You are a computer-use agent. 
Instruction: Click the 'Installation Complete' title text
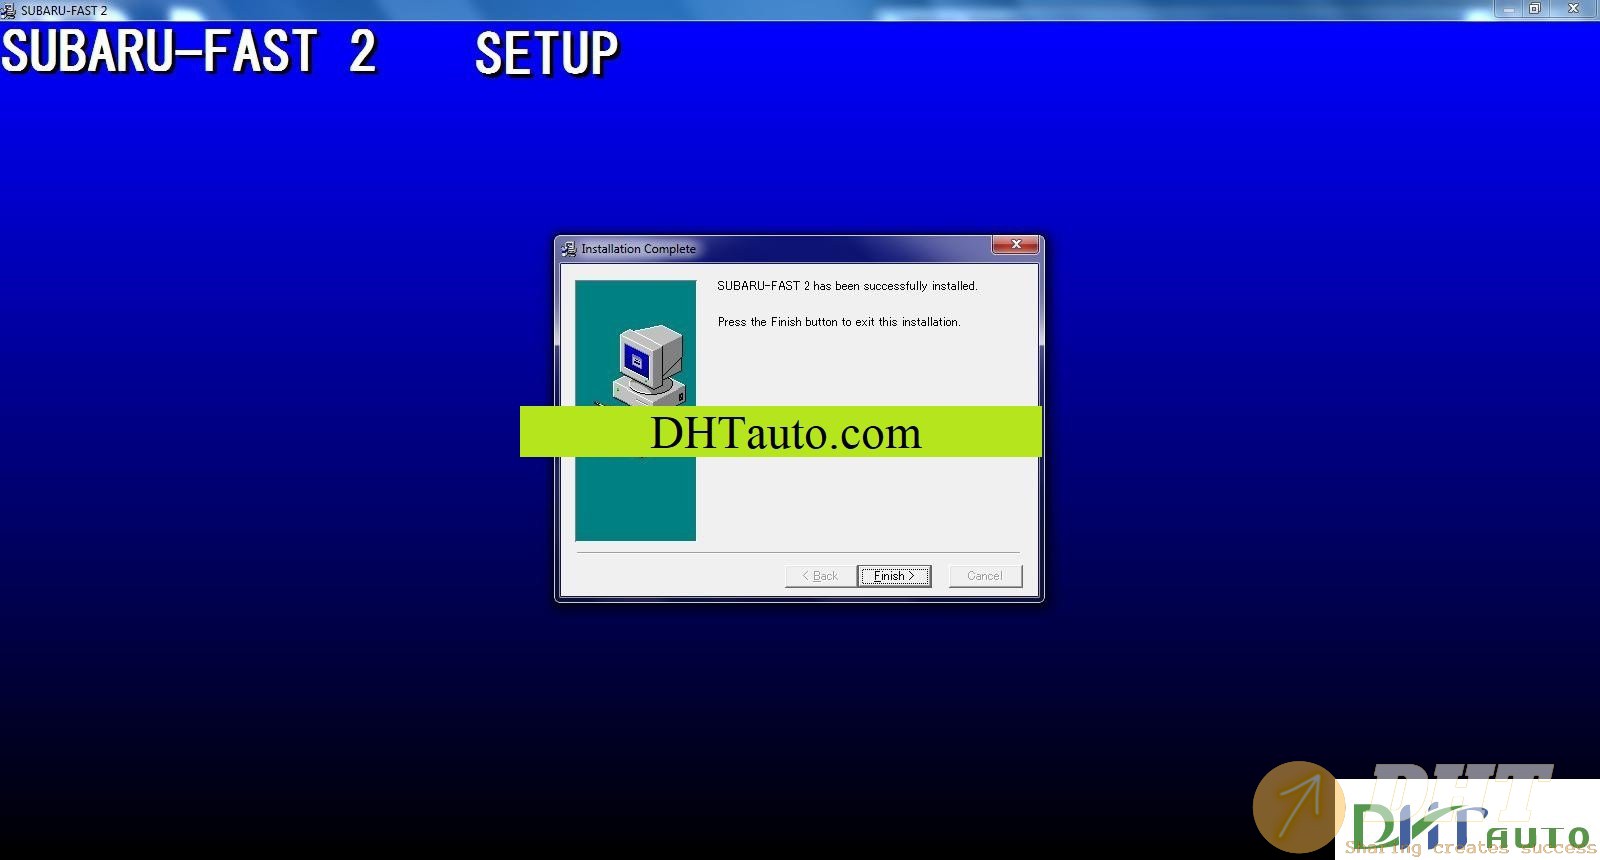[638, 249]
